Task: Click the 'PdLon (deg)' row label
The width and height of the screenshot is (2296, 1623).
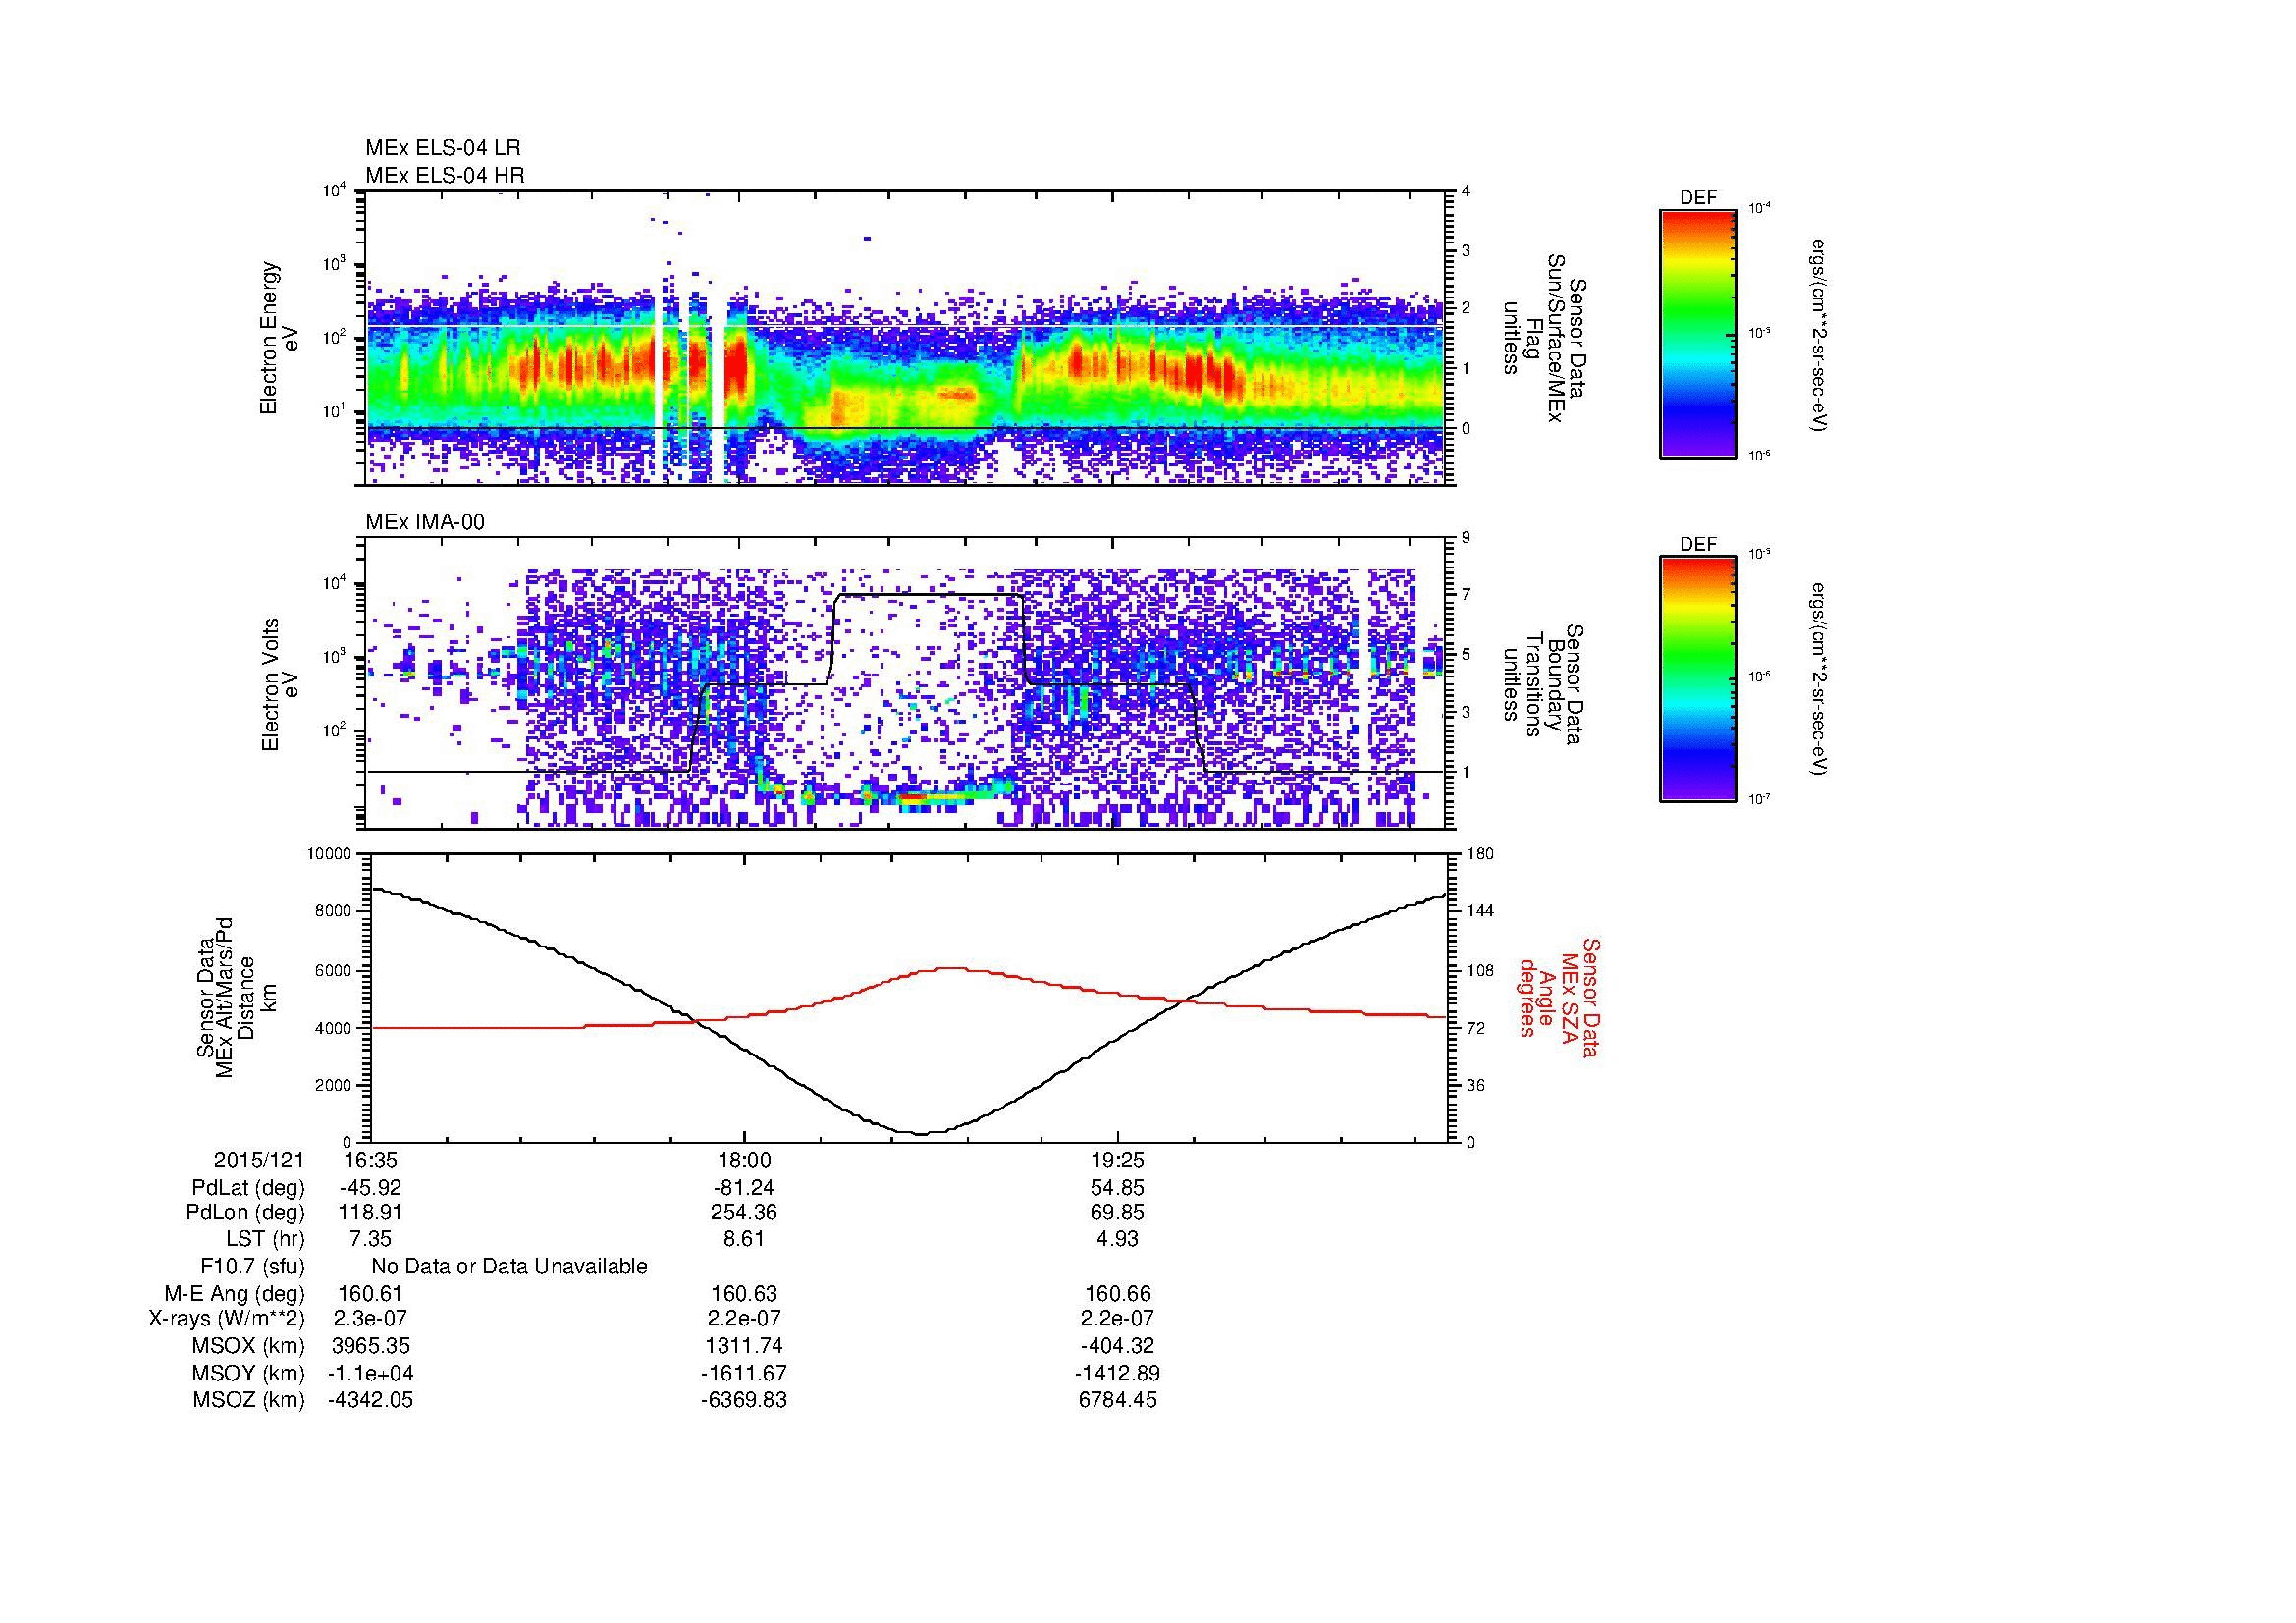Action: (245, 1213)
